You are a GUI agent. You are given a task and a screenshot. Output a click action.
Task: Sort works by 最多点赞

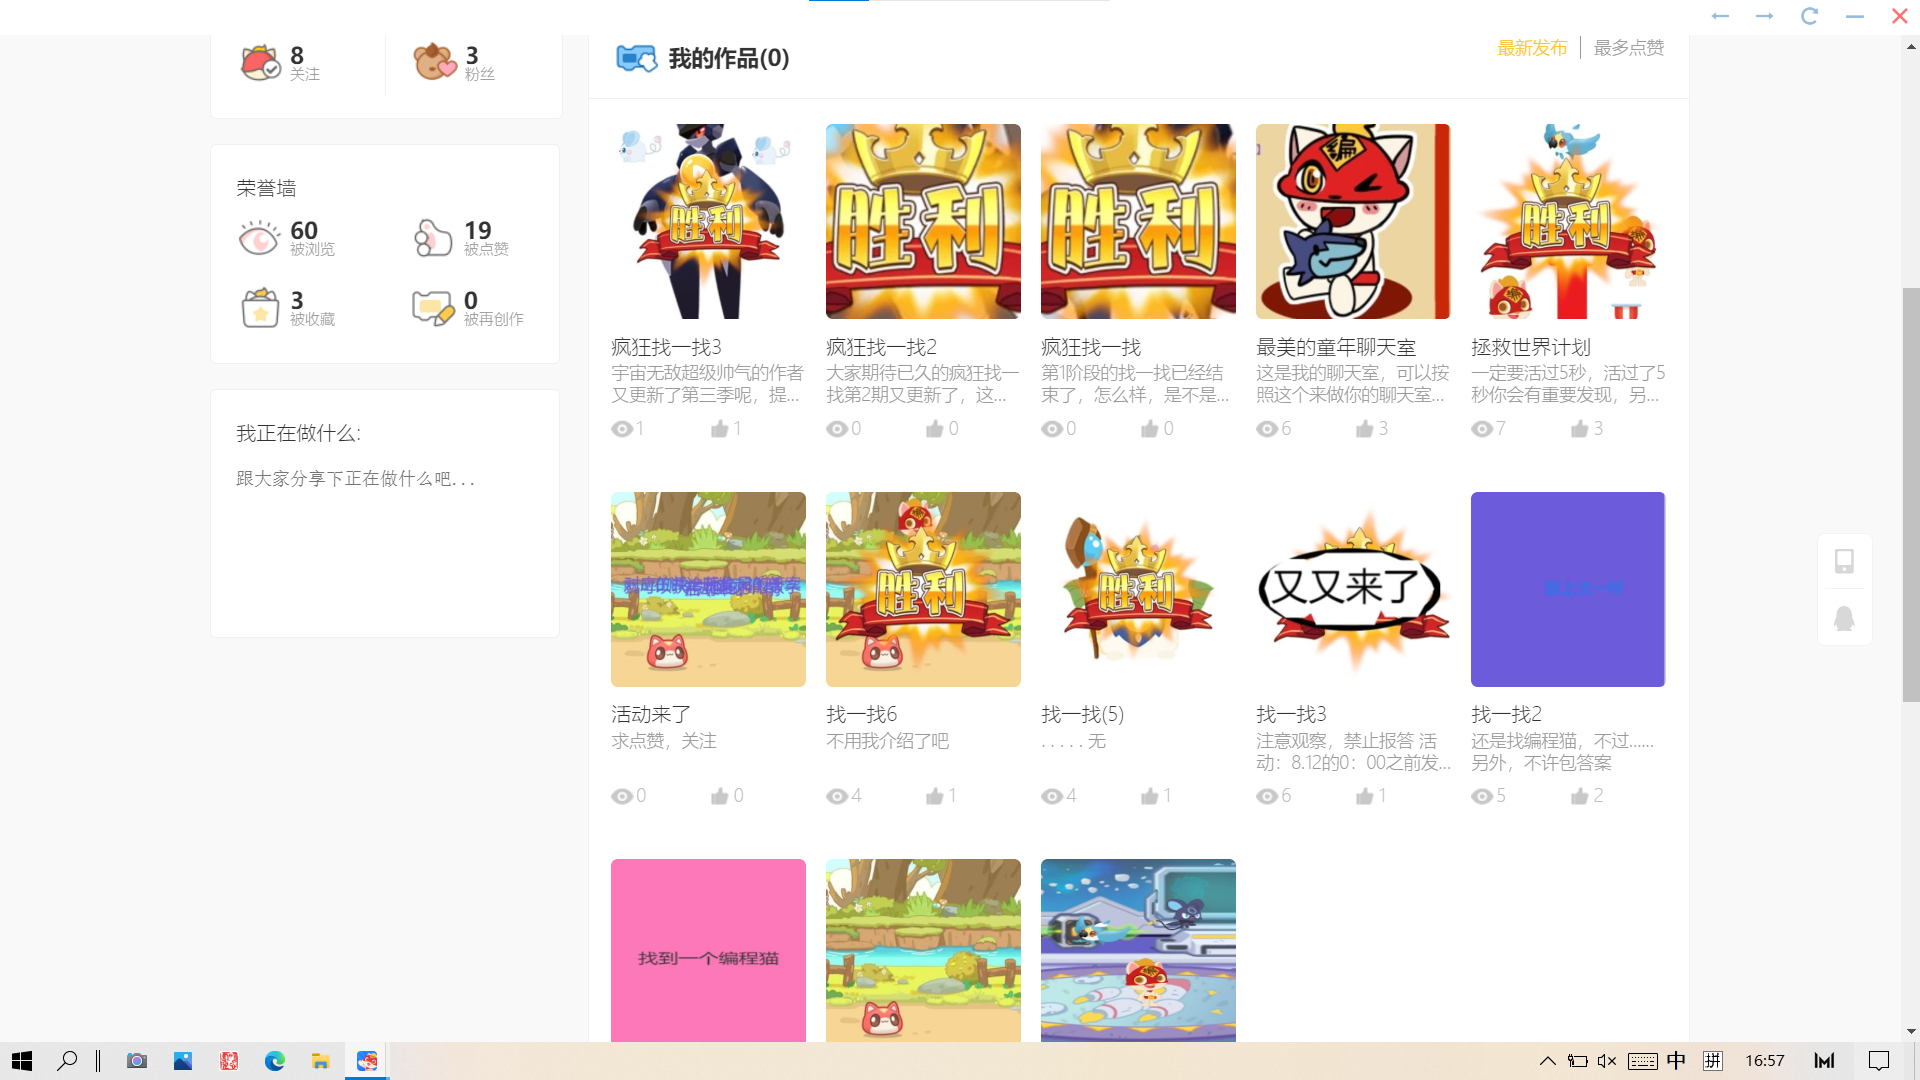point(1629,48)
